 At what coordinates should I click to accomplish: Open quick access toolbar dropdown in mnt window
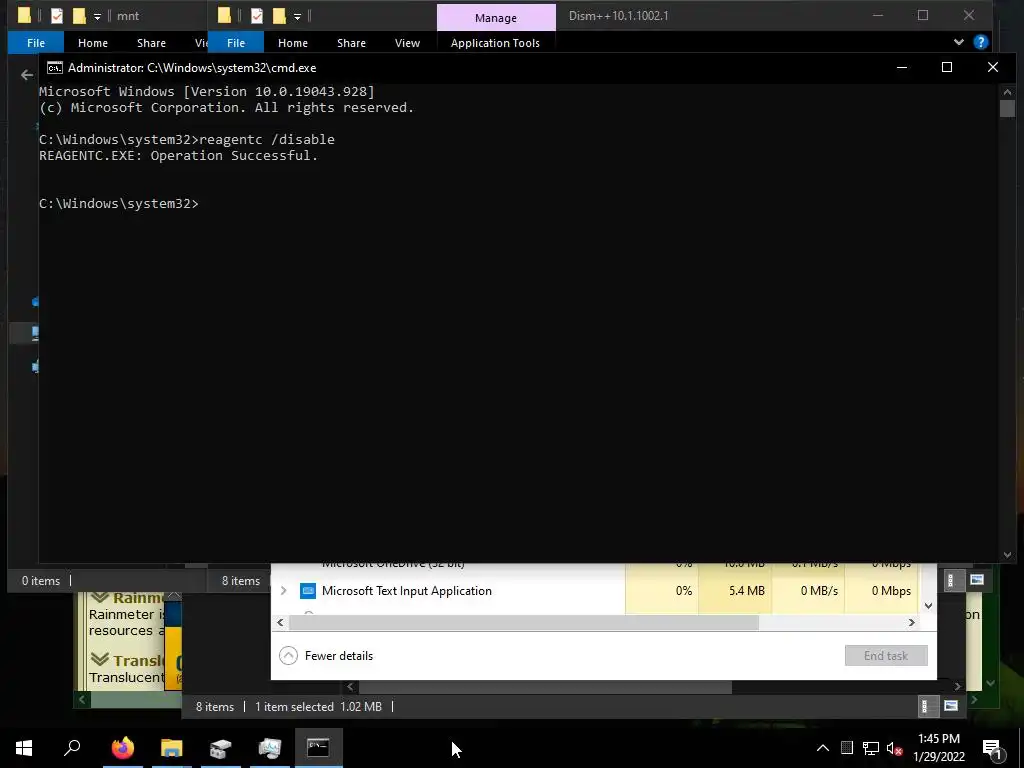[97, 16]
